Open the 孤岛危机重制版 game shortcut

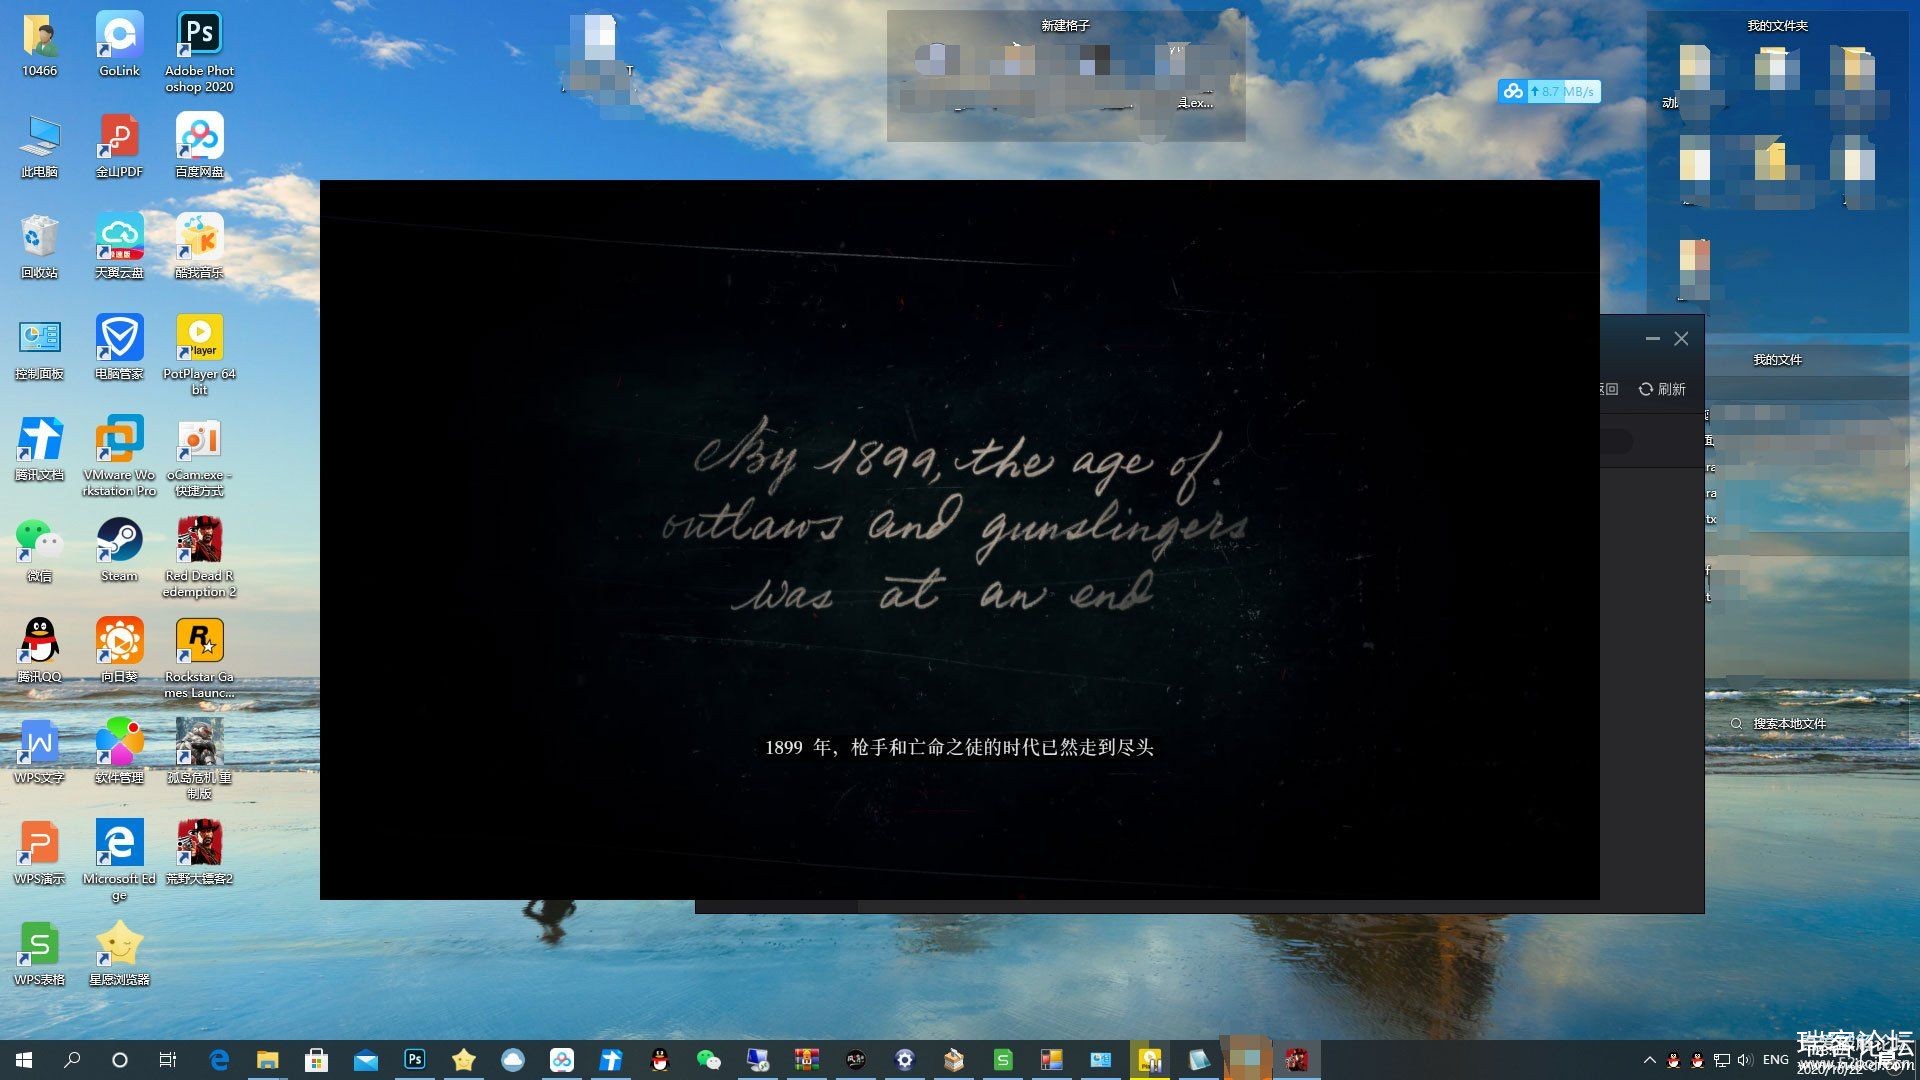(x=199, y=759)
